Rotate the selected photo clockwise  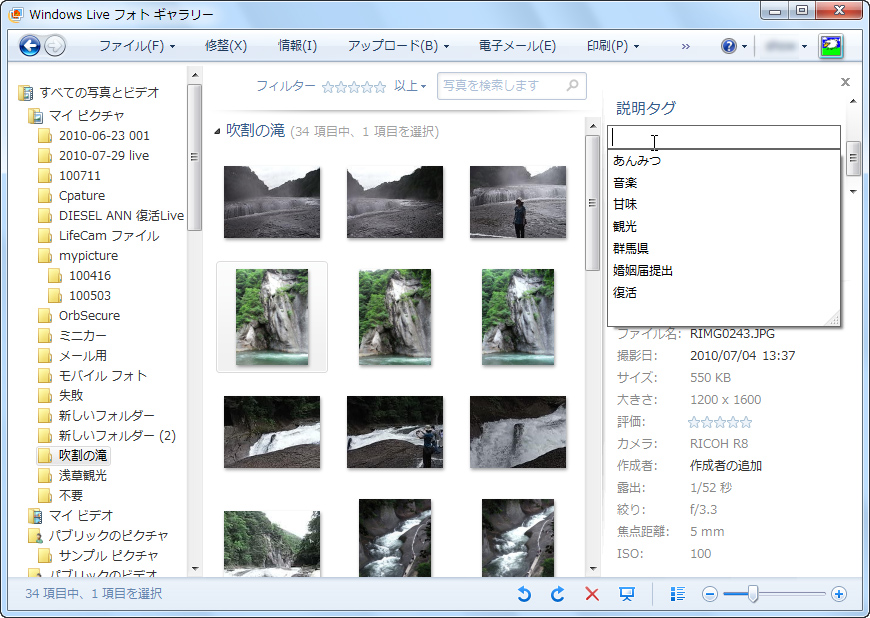pyautogui.click(x=558, y=594)
